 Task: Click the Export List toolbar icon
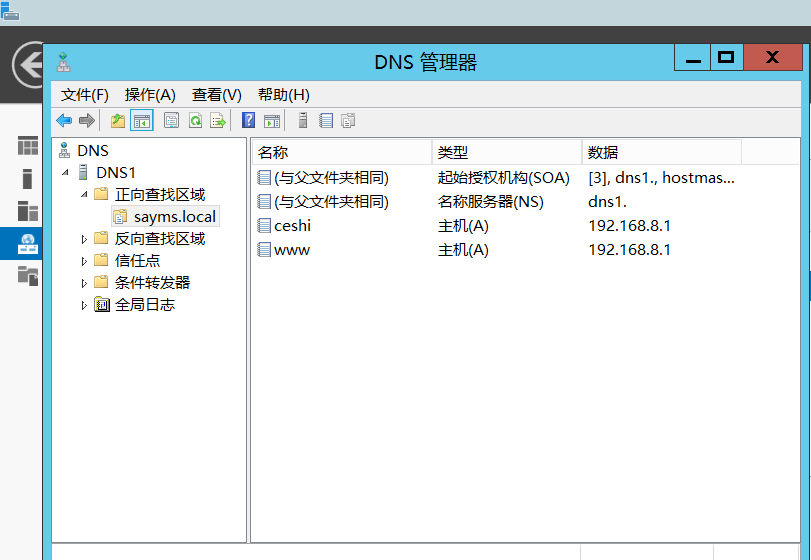click(x=218, y=121)
